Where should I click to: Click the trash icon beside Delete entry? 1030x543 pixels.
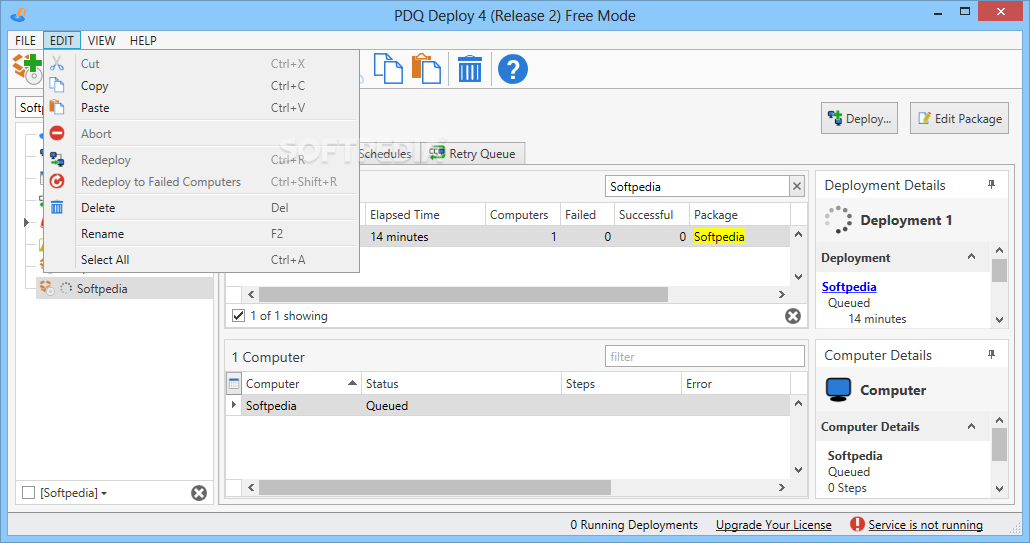click(57, 207)
